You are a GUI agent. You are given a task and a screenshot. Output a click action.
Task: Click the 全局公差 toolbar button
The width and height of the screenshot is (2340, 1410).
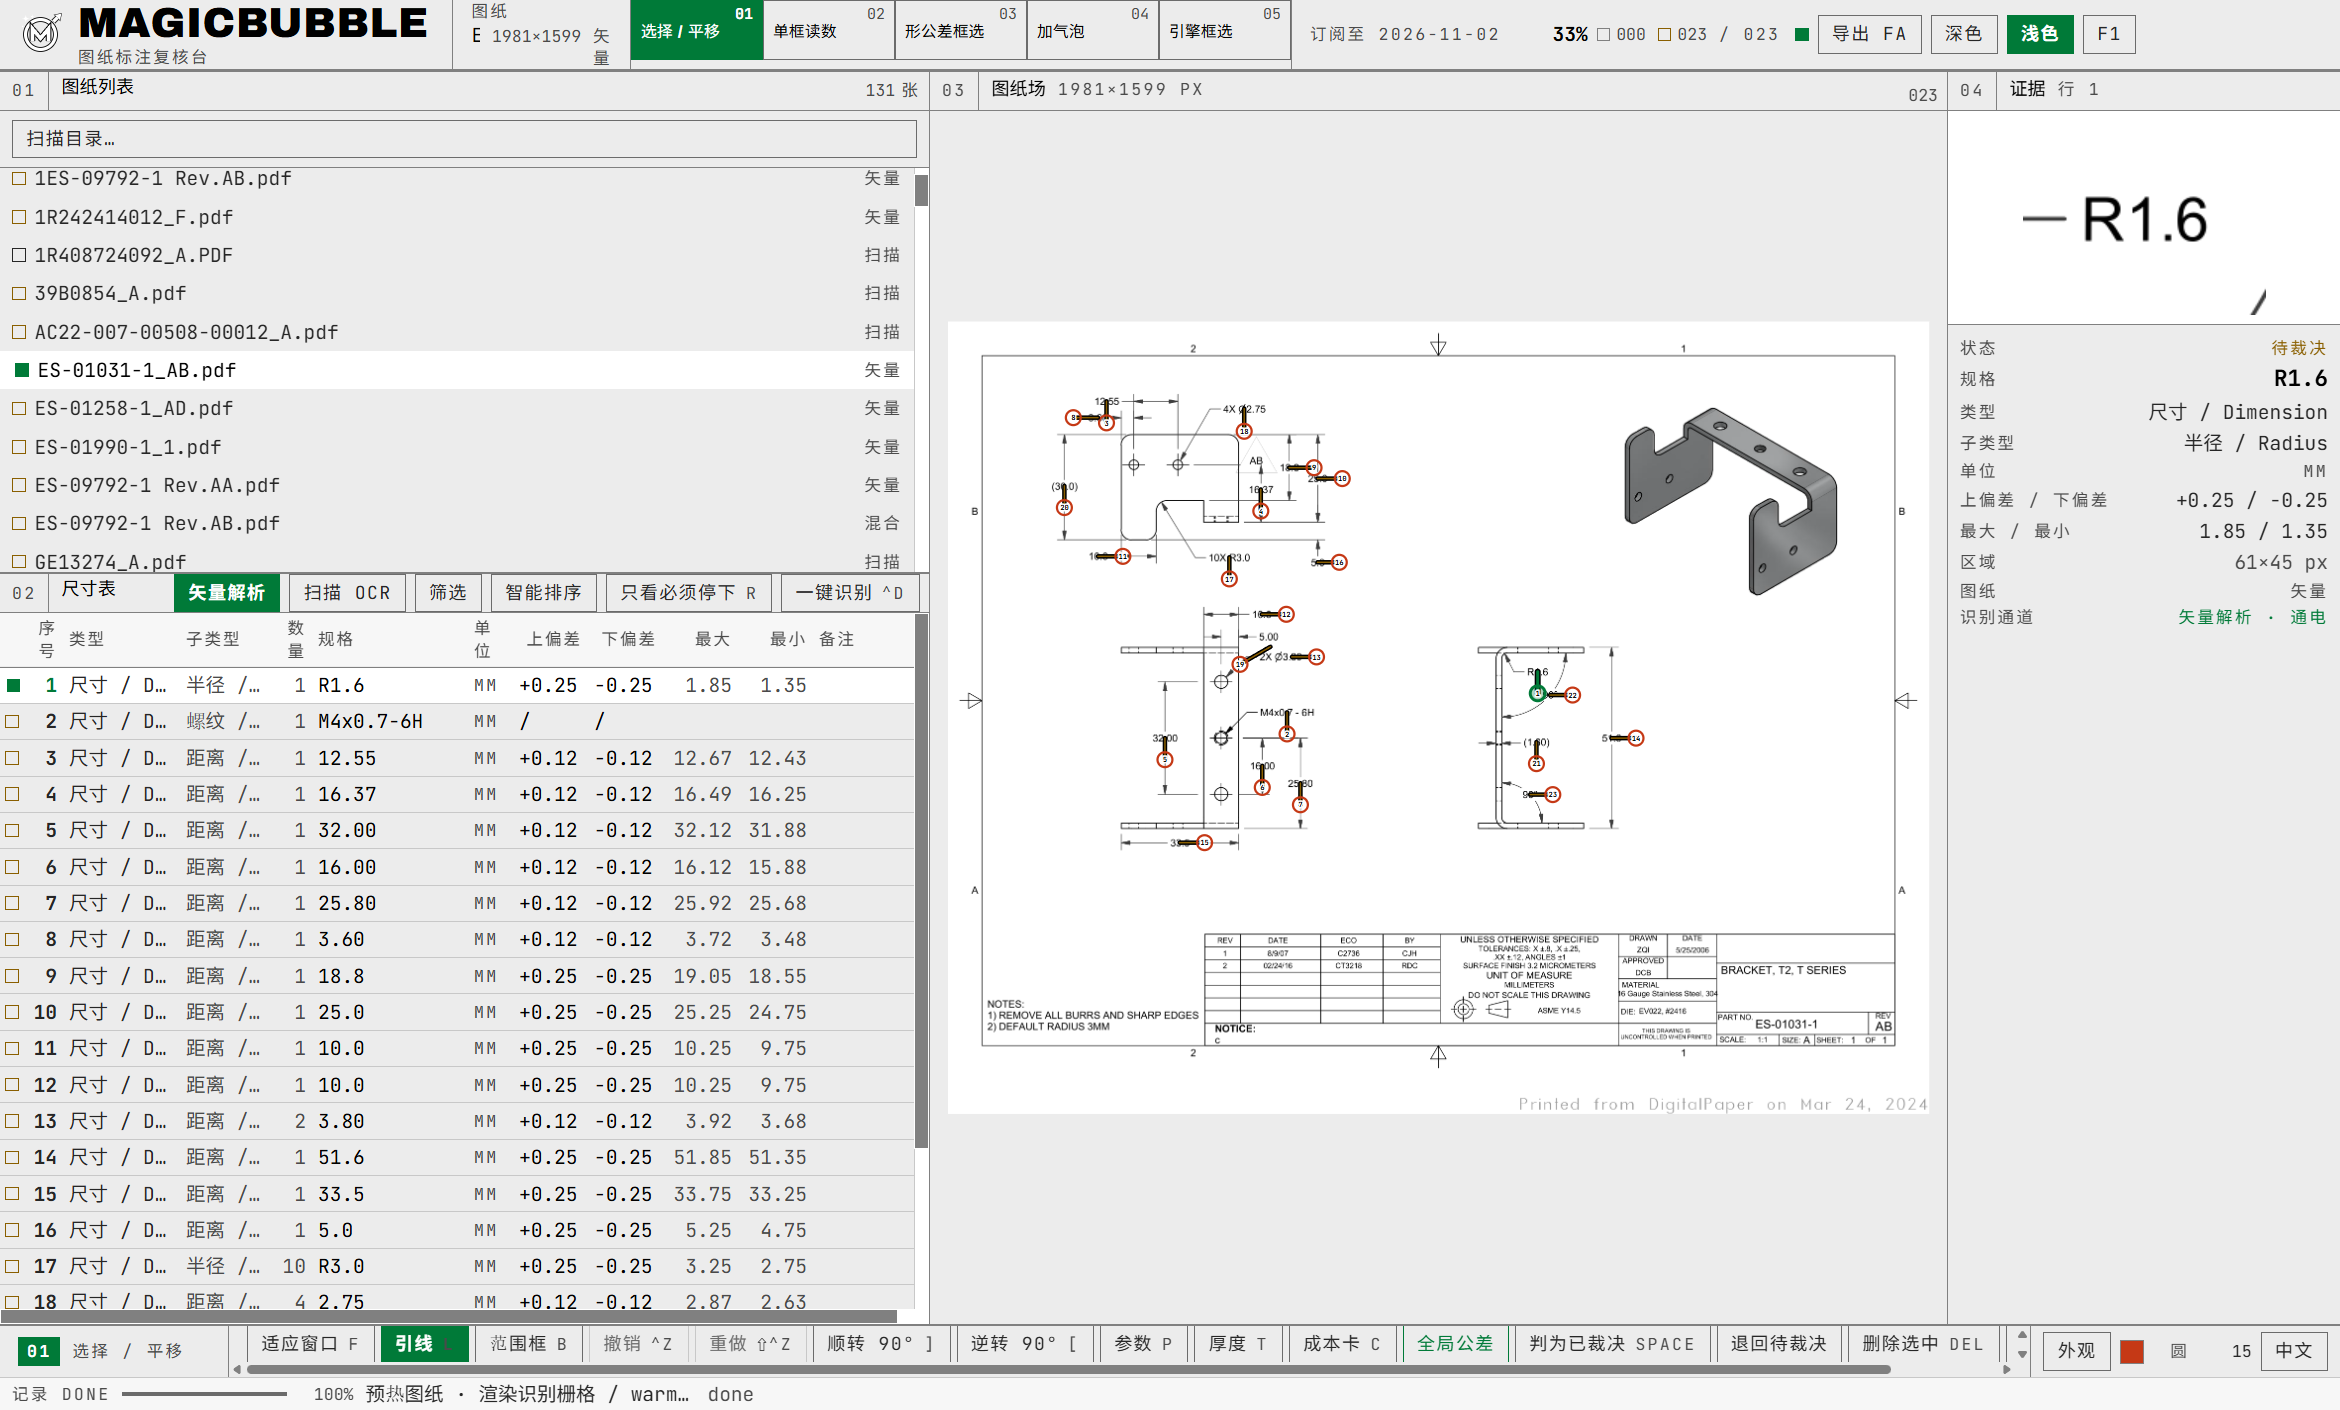[1455, 1344]
